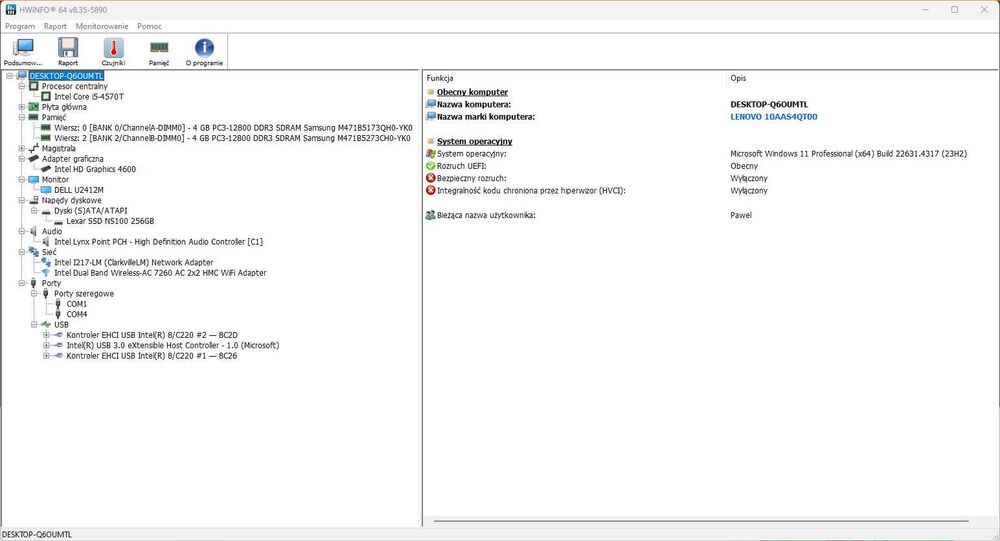Select Dyski (S)ATA/ATAPI entry
Image resolution: width=1000 pixels, height=541 pixels.
coord(91,211)
